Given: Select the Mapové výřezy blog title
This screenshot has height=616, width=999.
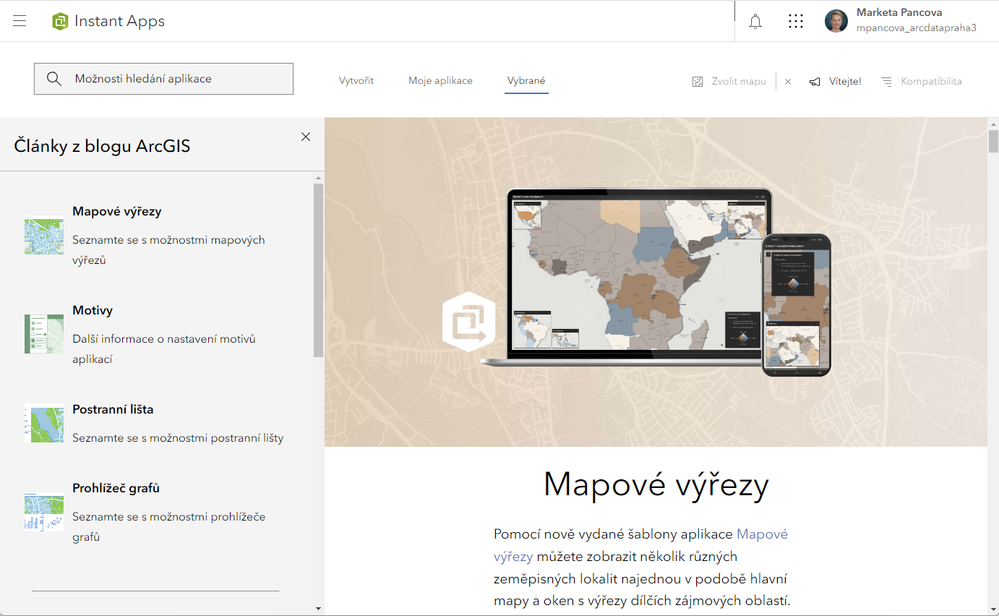Looking at the screenshot, I should point(117,211).
